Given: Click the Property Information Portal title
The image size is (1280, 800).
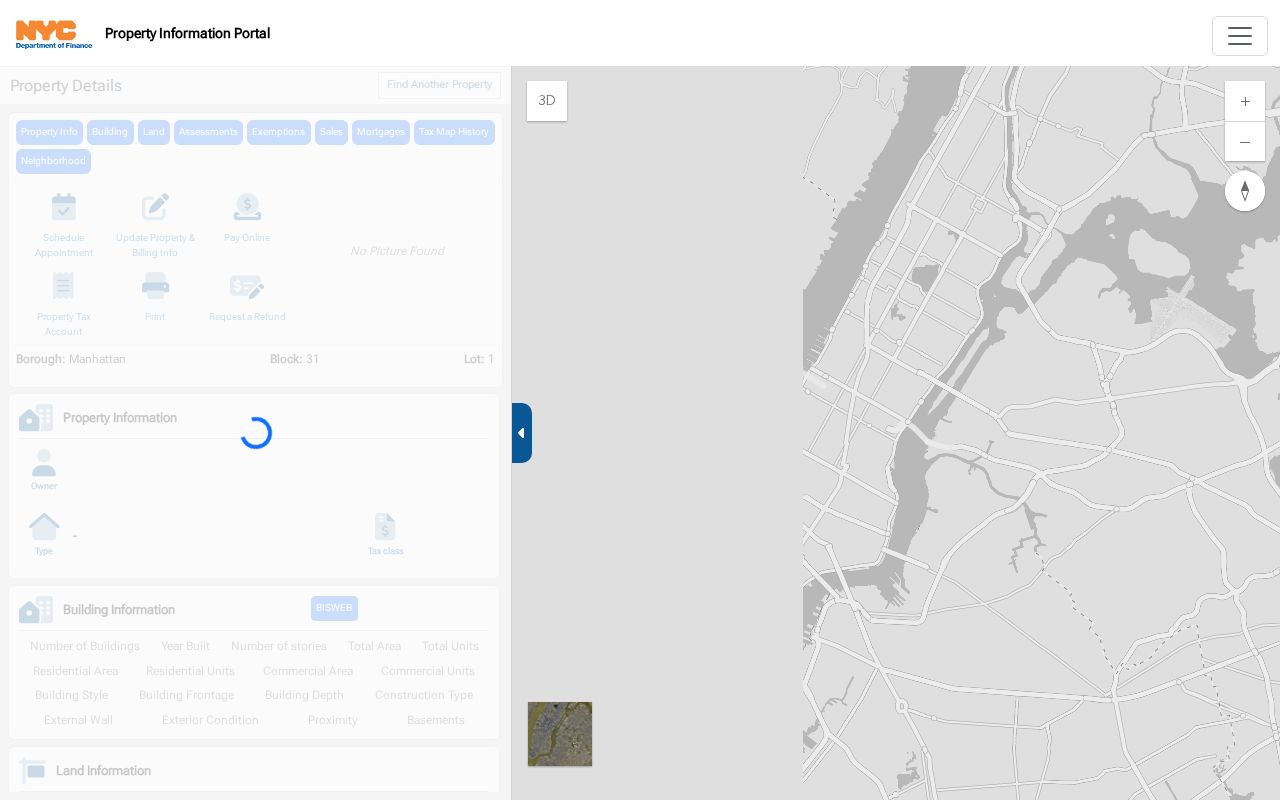Looking at the screenshot, I should tap(188, 33).
